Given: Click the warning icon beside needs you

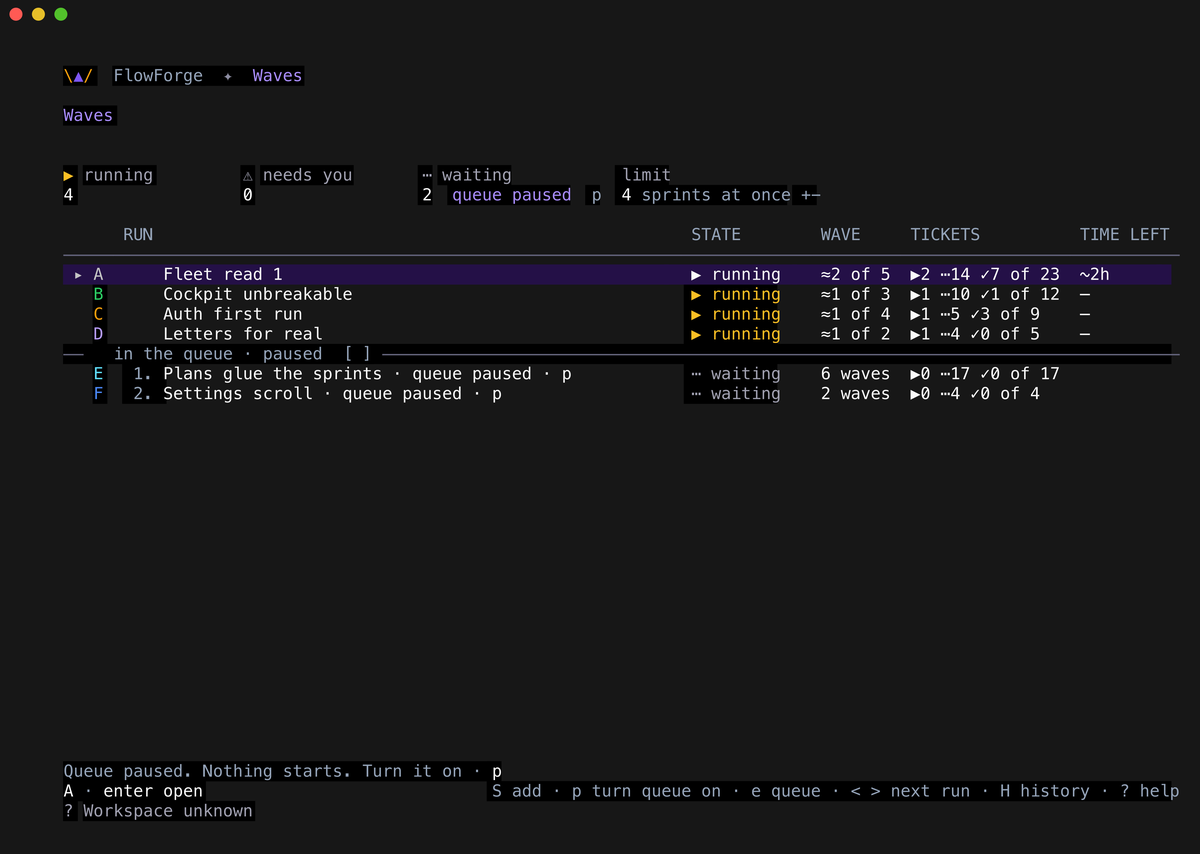Looking at the screenshot, I should 247,175.
